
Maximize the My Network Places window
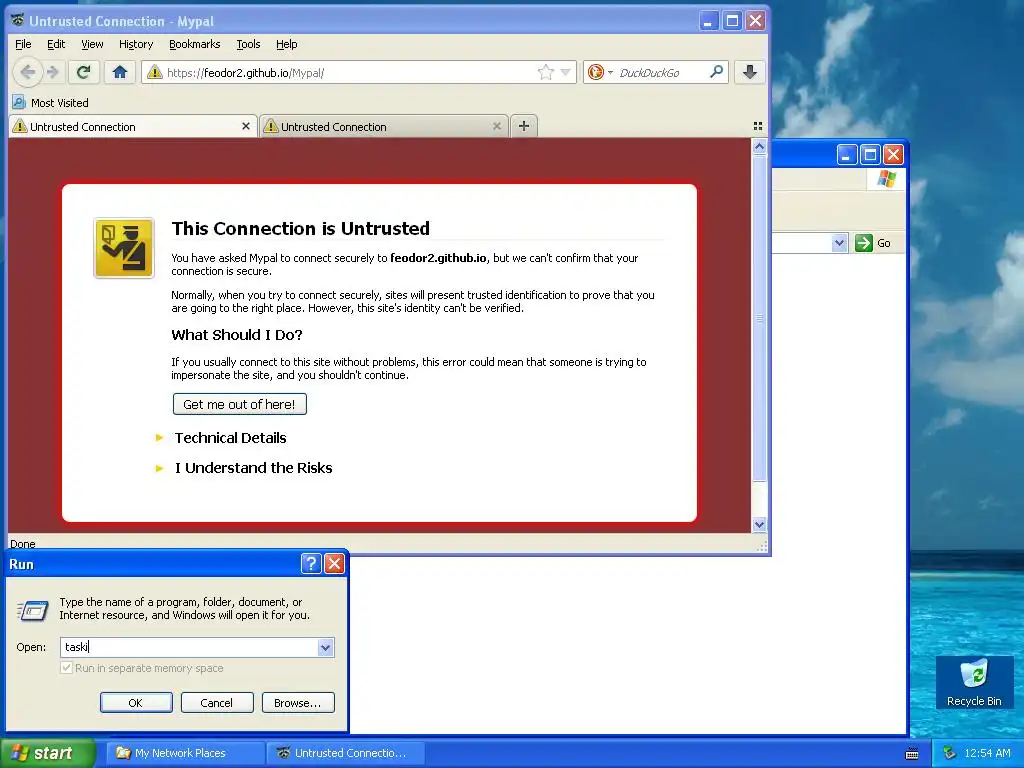[870, 155]
